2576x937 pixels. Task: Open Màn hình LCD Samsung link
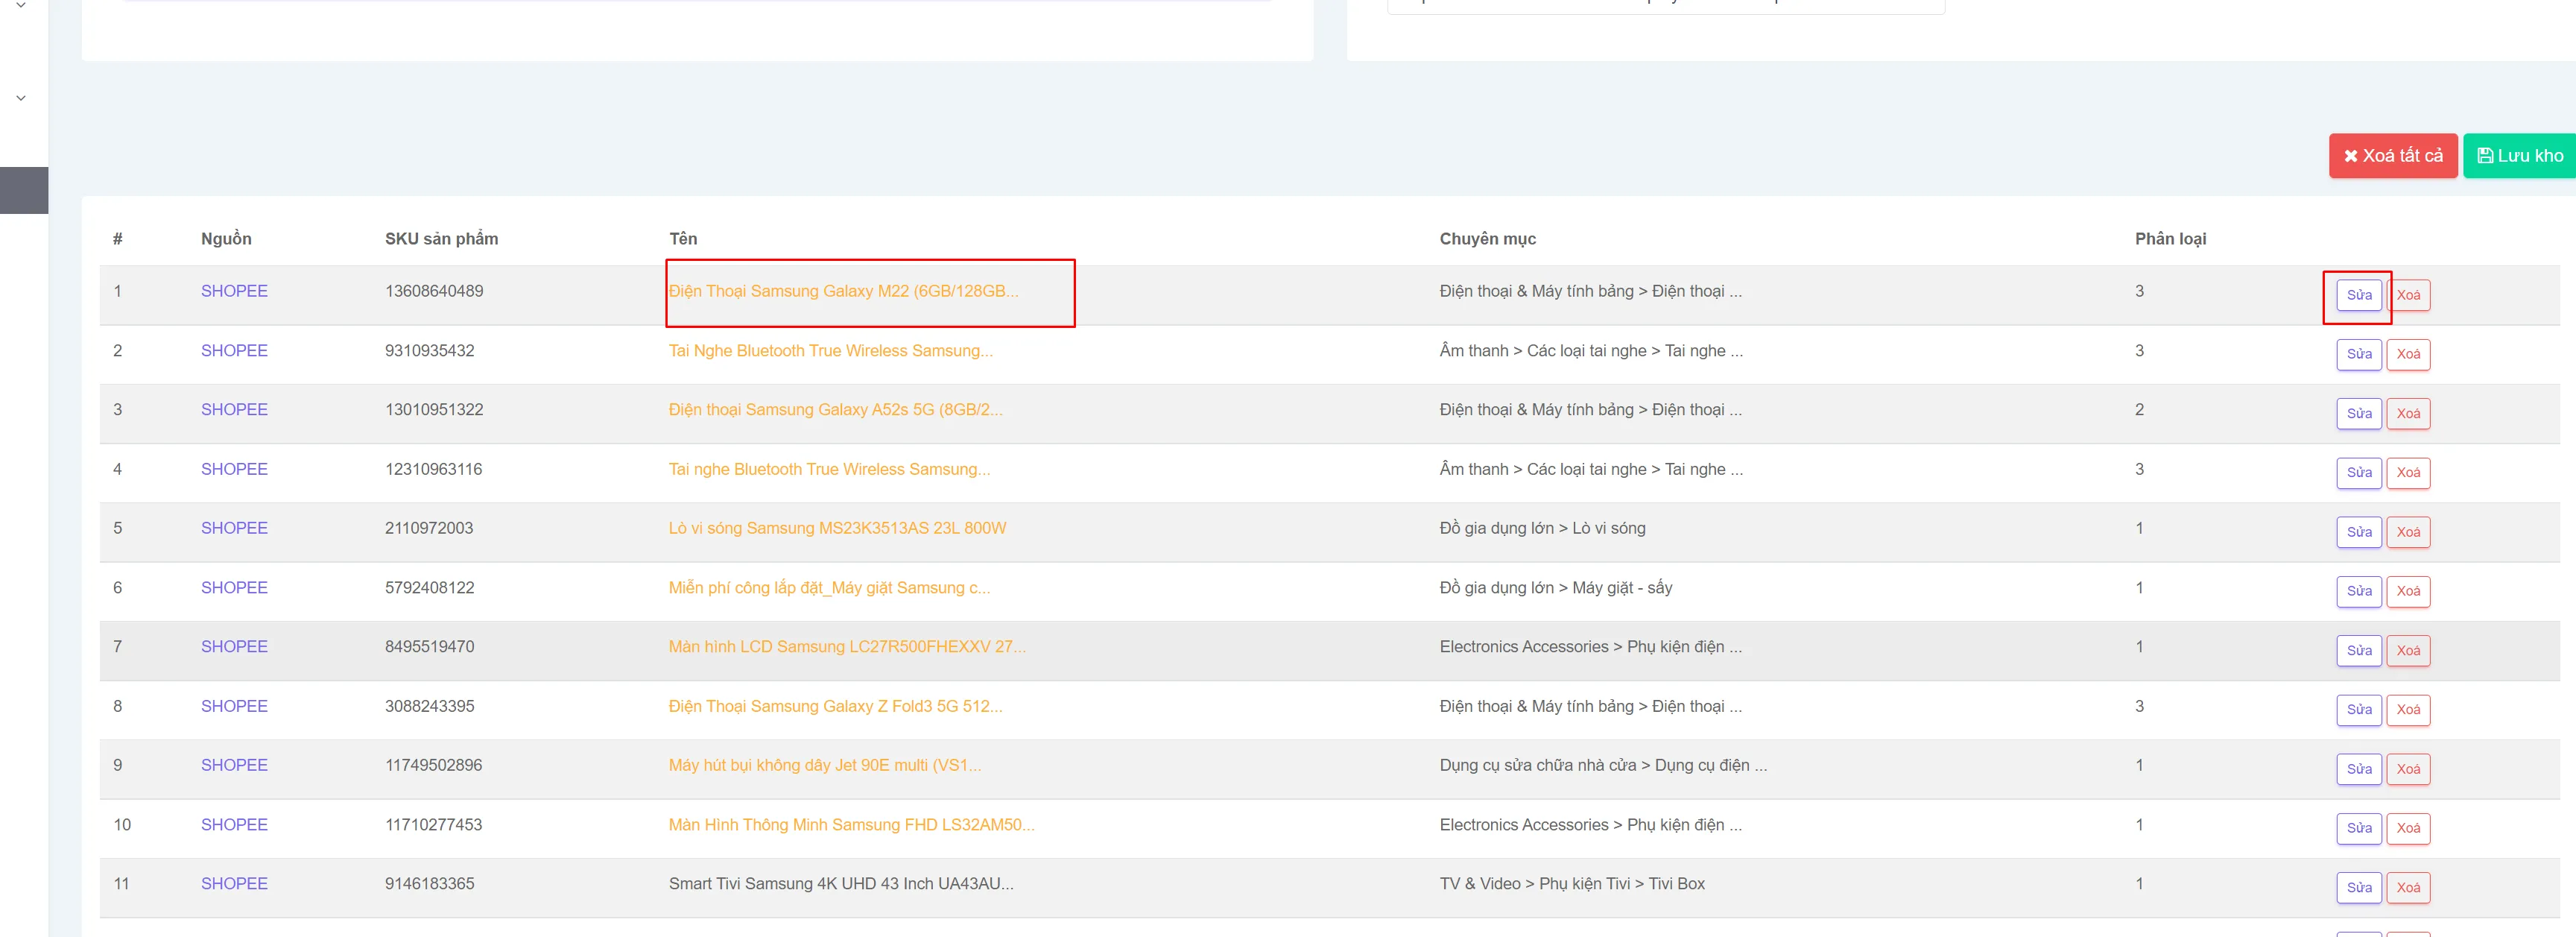(x=847, y=647)
